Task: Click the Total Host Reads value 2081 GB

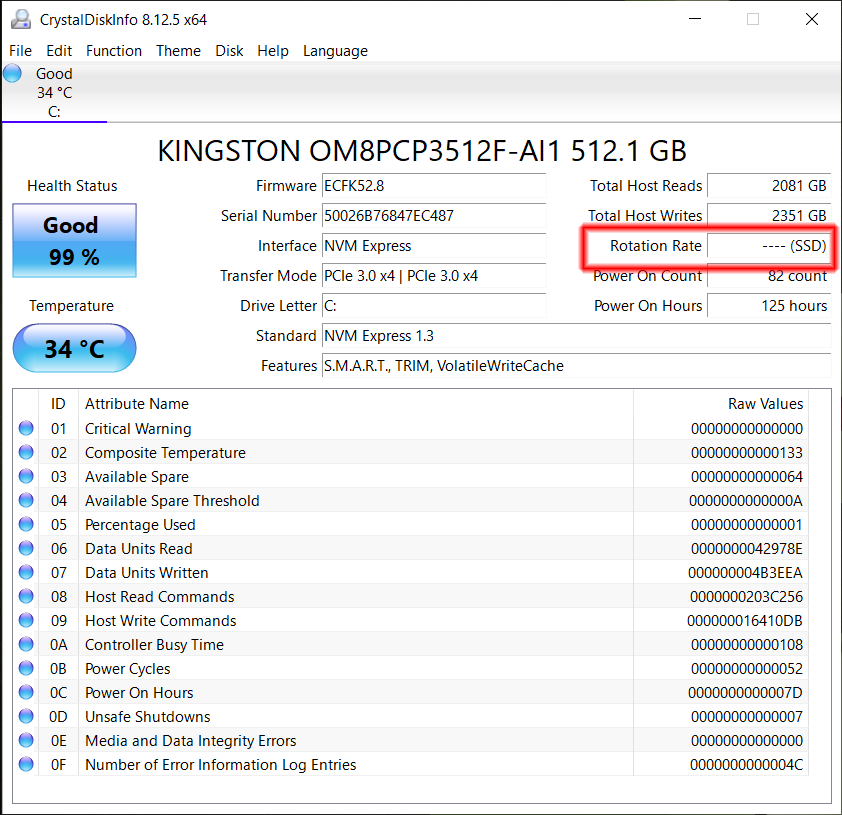Action: tap(769, 186)
